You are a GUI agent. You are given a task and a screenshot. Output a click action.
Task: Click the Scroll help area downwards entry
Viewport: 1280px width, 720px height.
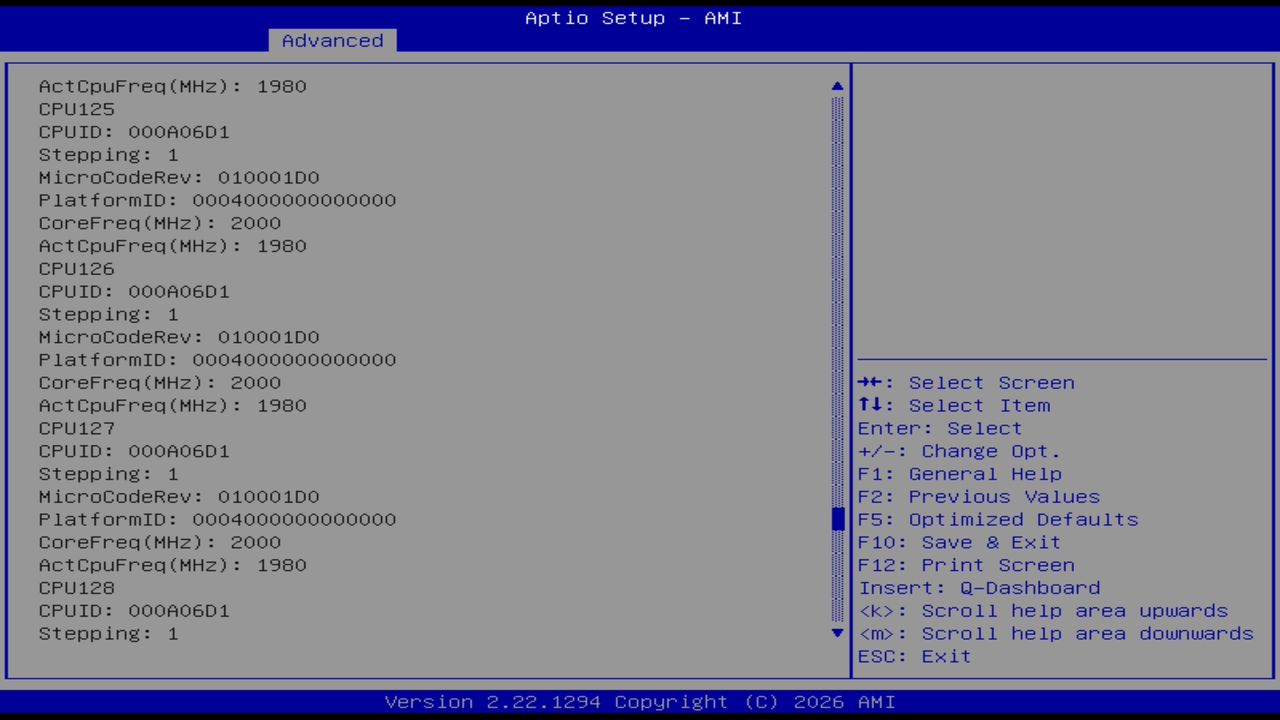tap(1055, 633)
